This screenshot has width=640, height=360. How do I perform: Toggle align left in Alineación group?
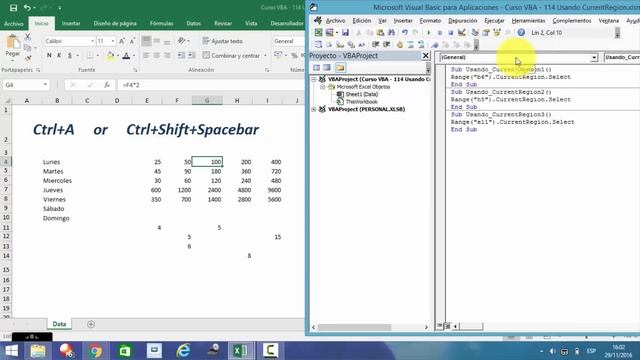[x=146, y=56]
